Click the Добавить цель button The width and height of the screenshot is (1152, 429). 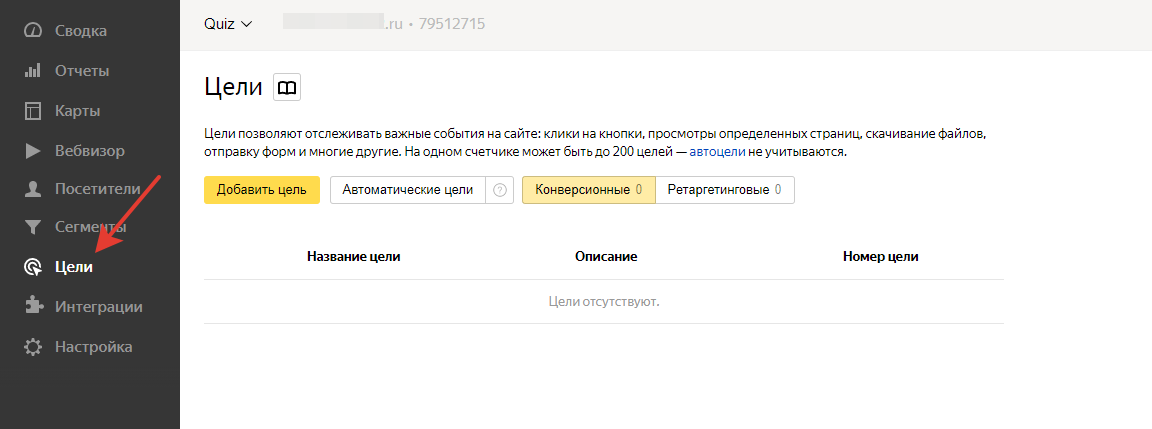tap(262, 190)
